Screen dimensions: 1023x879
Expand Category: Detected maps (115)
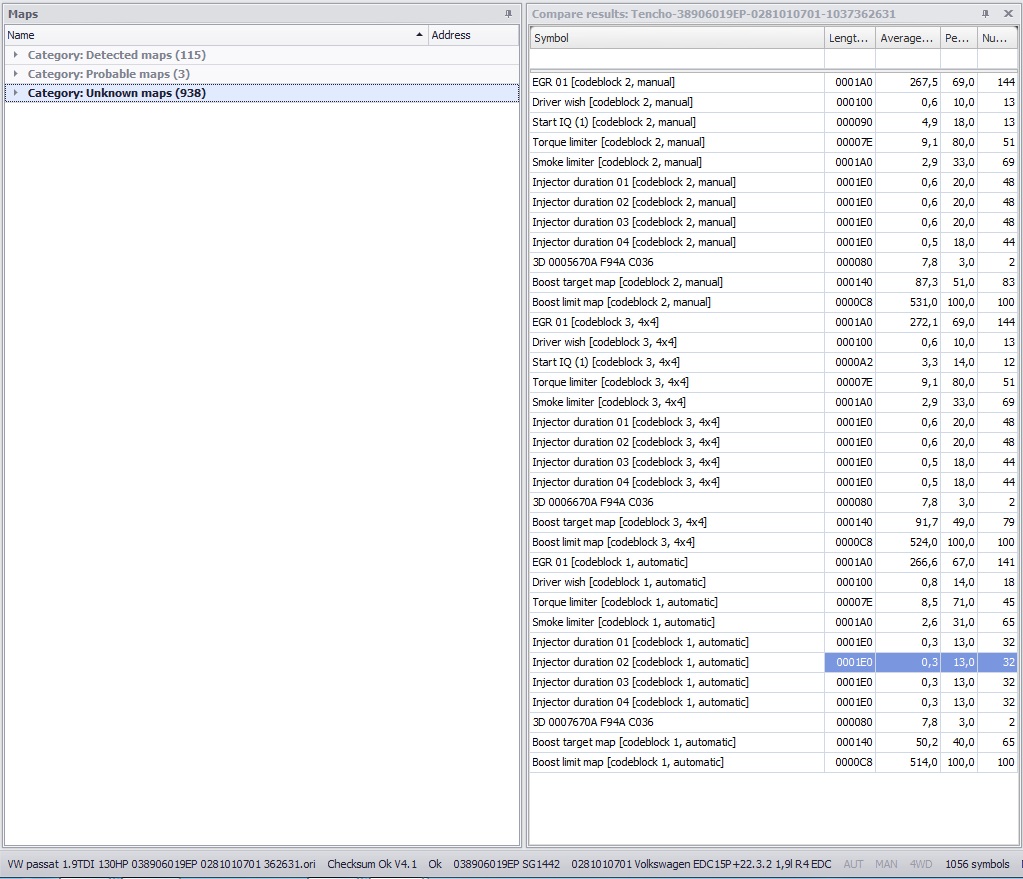click(15, 55)
